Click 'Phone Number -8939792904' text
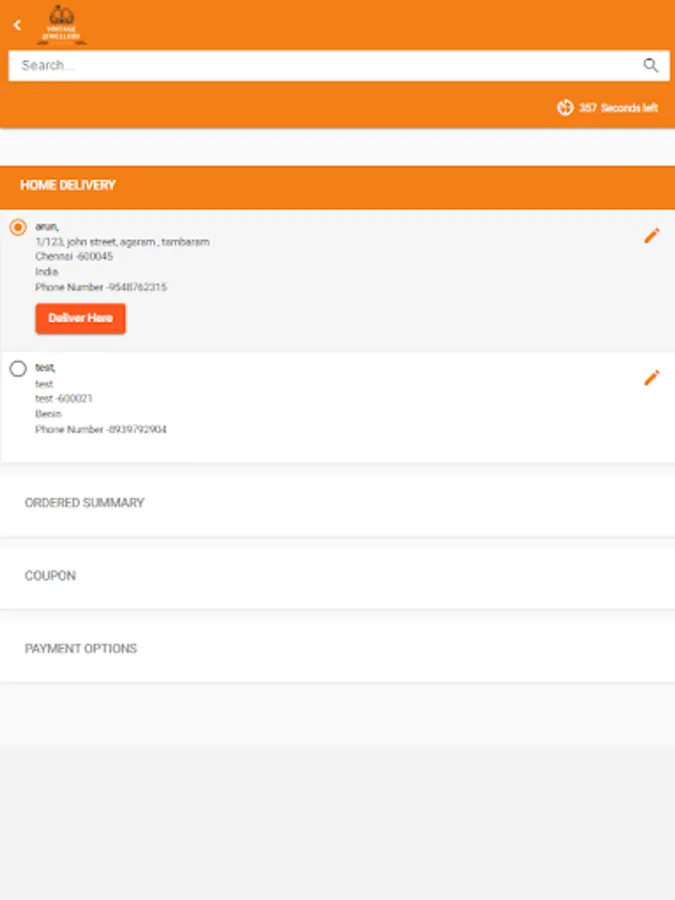 click(x=101, y=429)
